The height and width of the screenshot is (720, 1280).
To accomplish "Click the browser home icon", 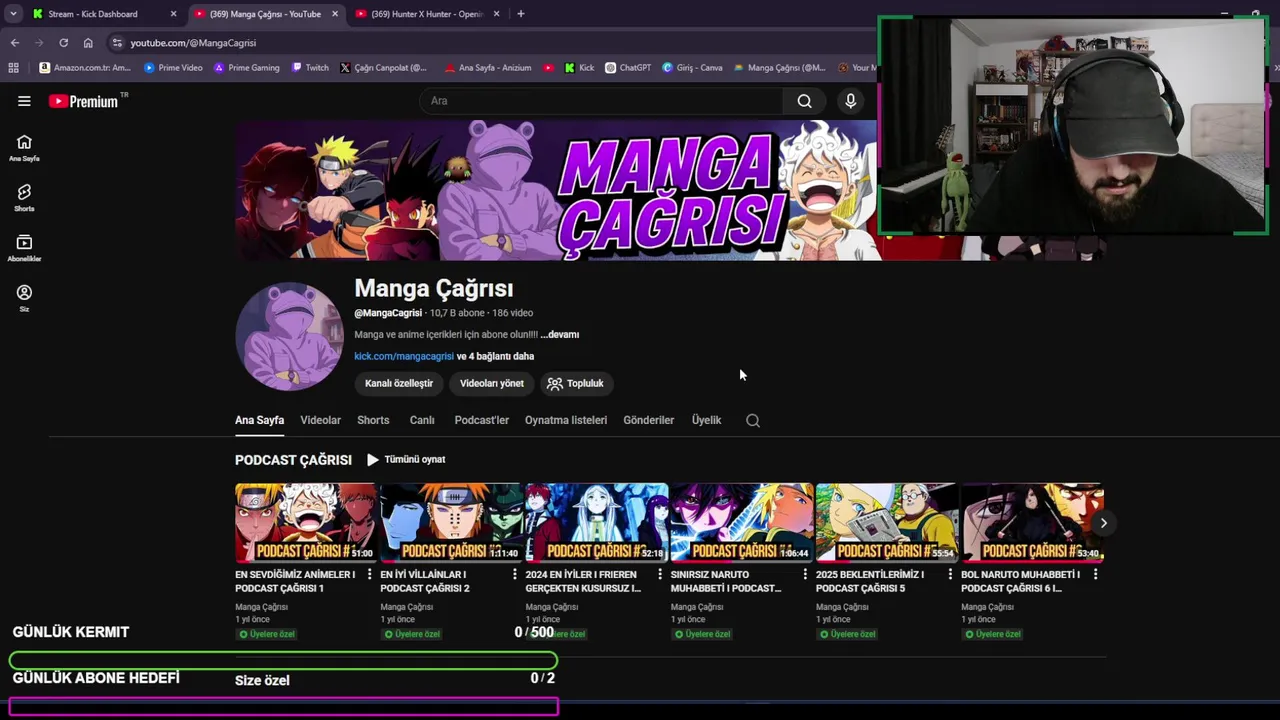I will [x=88, y=43].
